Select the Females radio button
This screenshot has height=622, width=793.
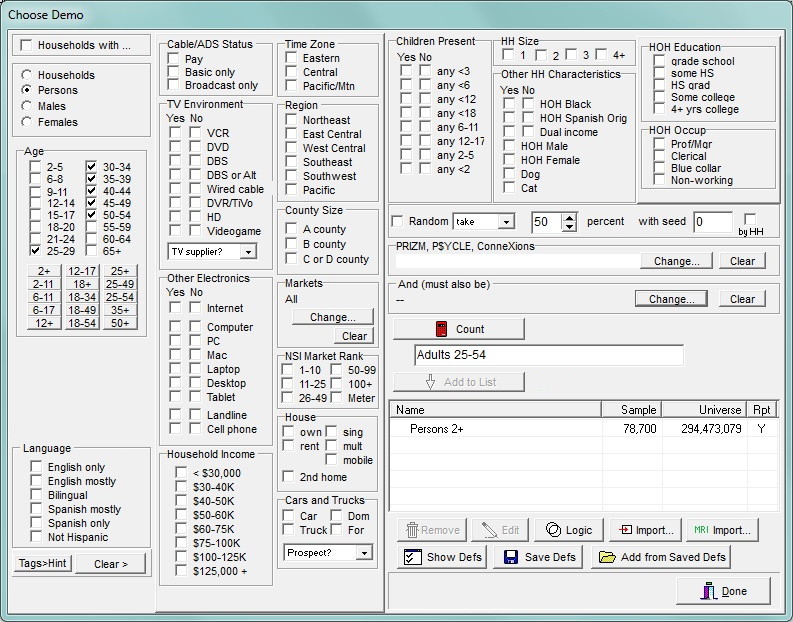pyautogui.click(x=26, y=122)
